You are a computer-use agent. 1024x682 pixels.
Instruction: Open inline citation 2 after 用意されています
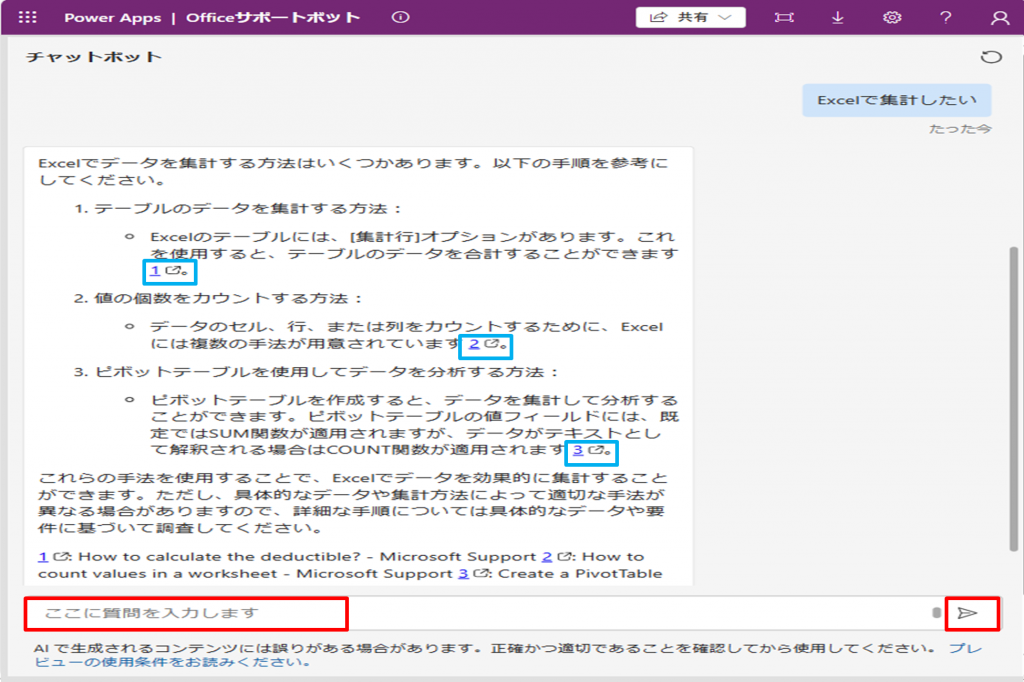click(x=474, y=344)
